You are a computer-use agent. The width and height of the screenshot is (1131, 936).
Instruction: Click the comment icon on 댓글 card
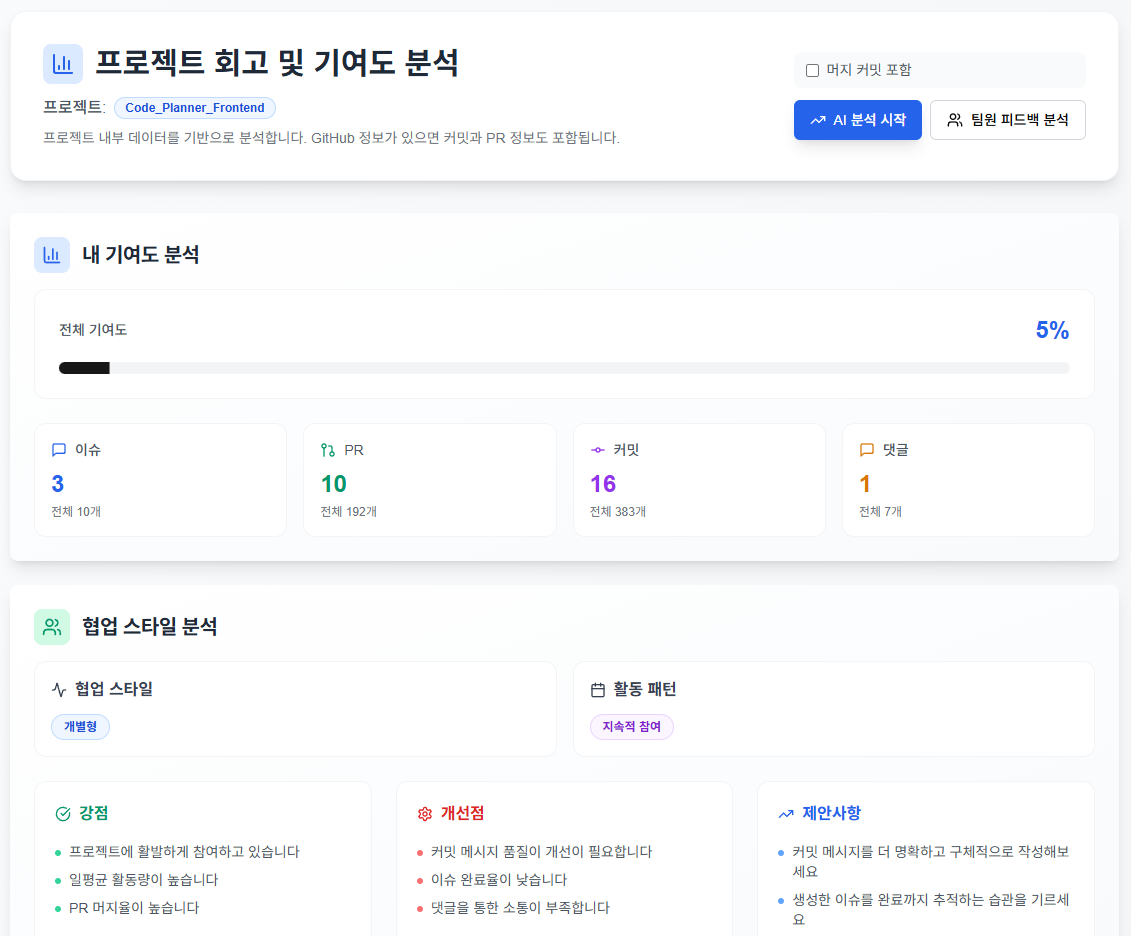click(867, 450)
